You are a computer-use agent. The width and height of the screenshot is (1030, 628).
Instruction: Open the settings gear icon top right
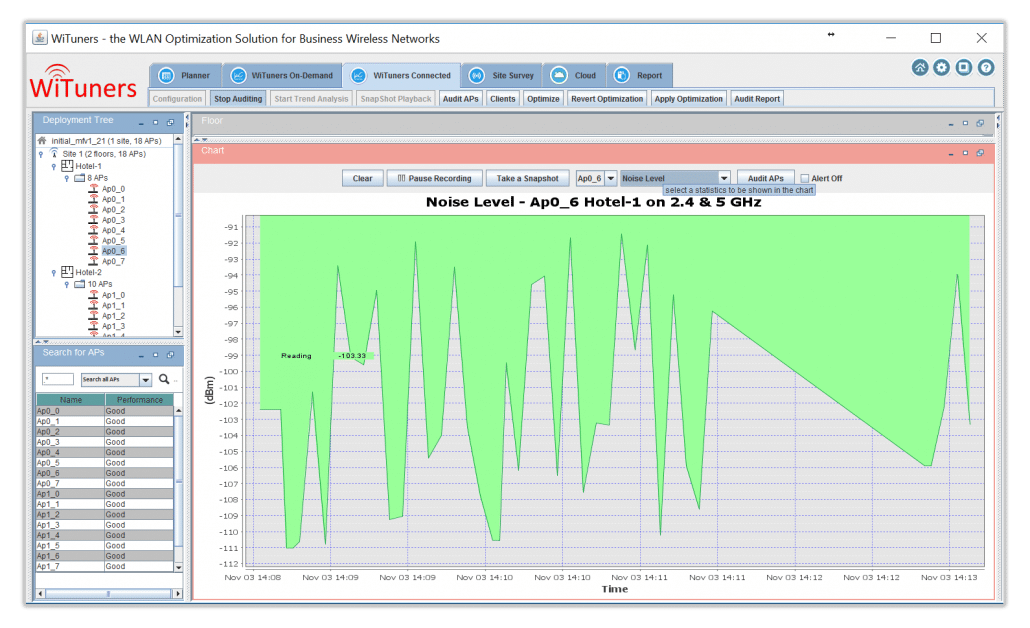point(940,67)
